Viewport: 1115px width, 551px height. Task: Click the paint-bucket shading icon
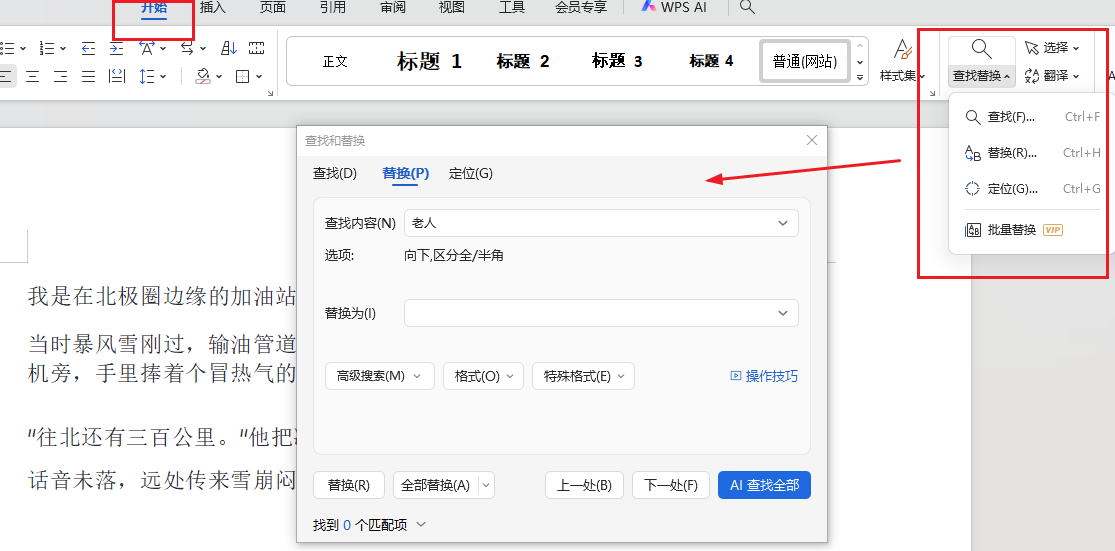(x=203, y=76)
